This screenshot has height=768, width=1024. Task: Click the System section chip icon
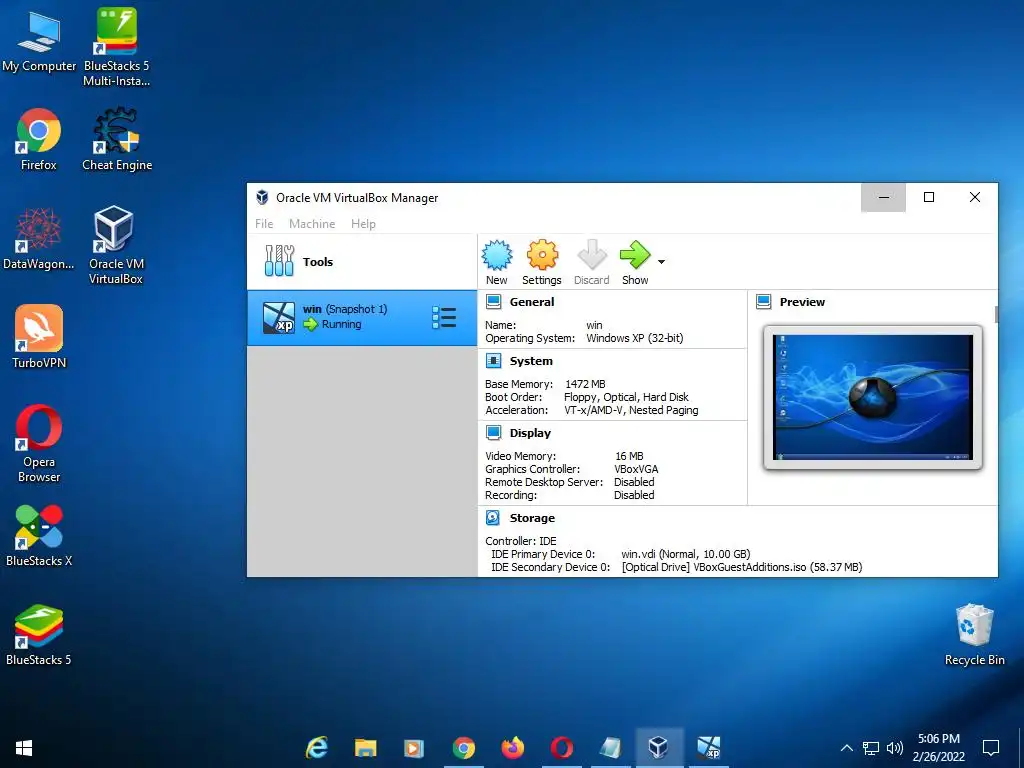(494, 360)
